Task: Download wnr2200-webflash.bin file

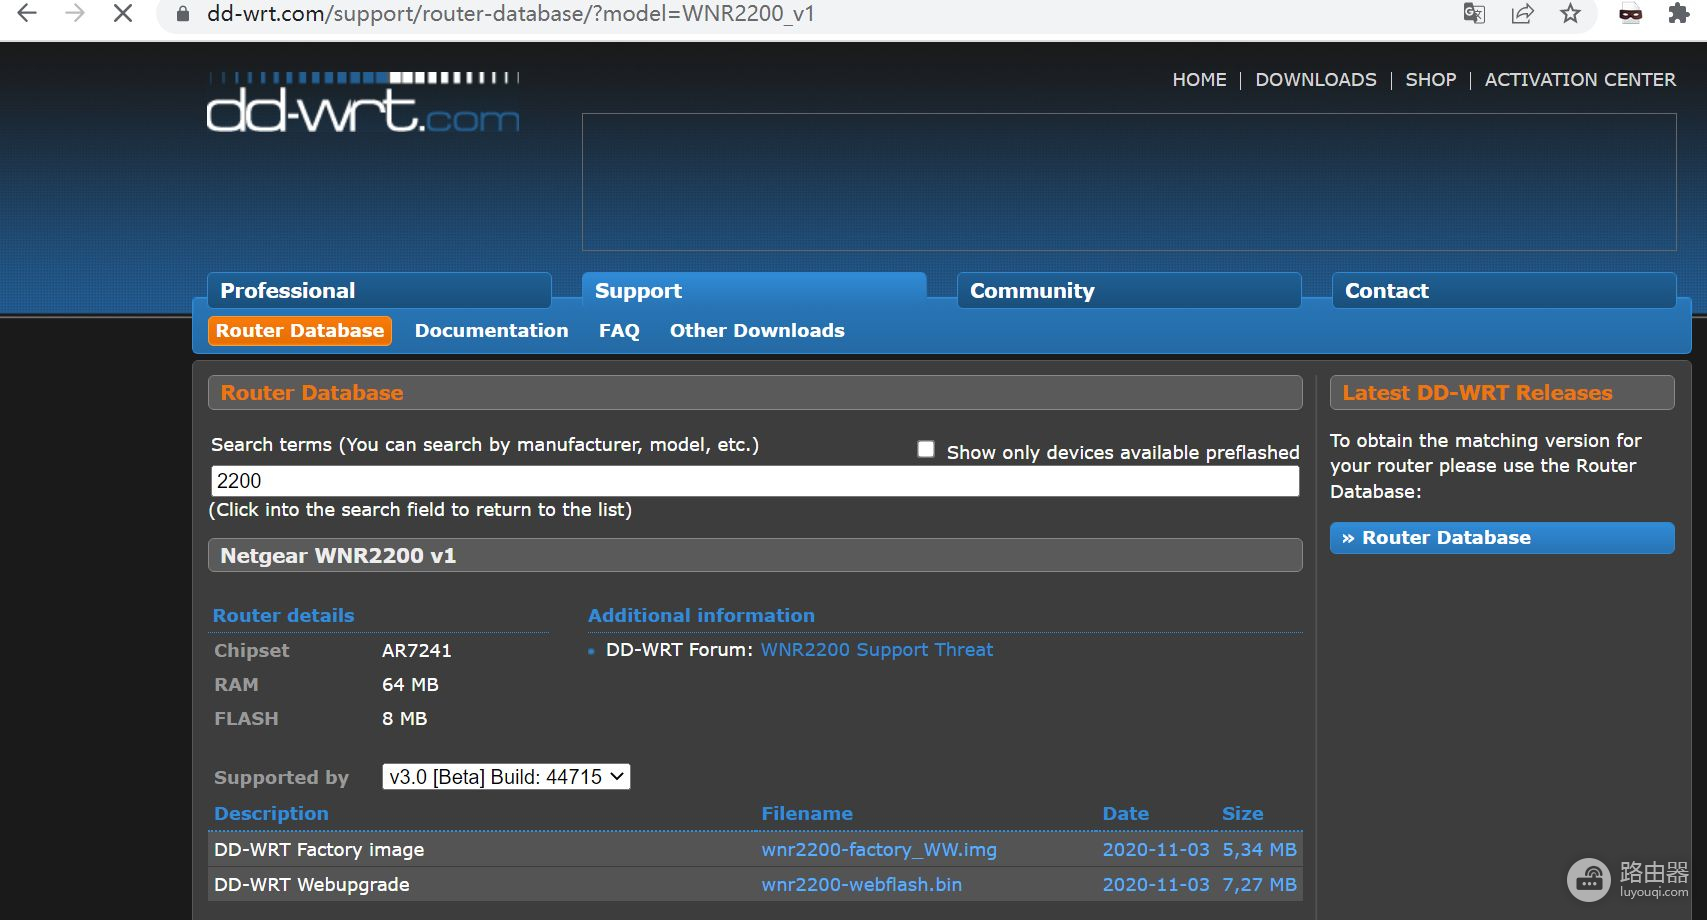Action: pos(862,885)
